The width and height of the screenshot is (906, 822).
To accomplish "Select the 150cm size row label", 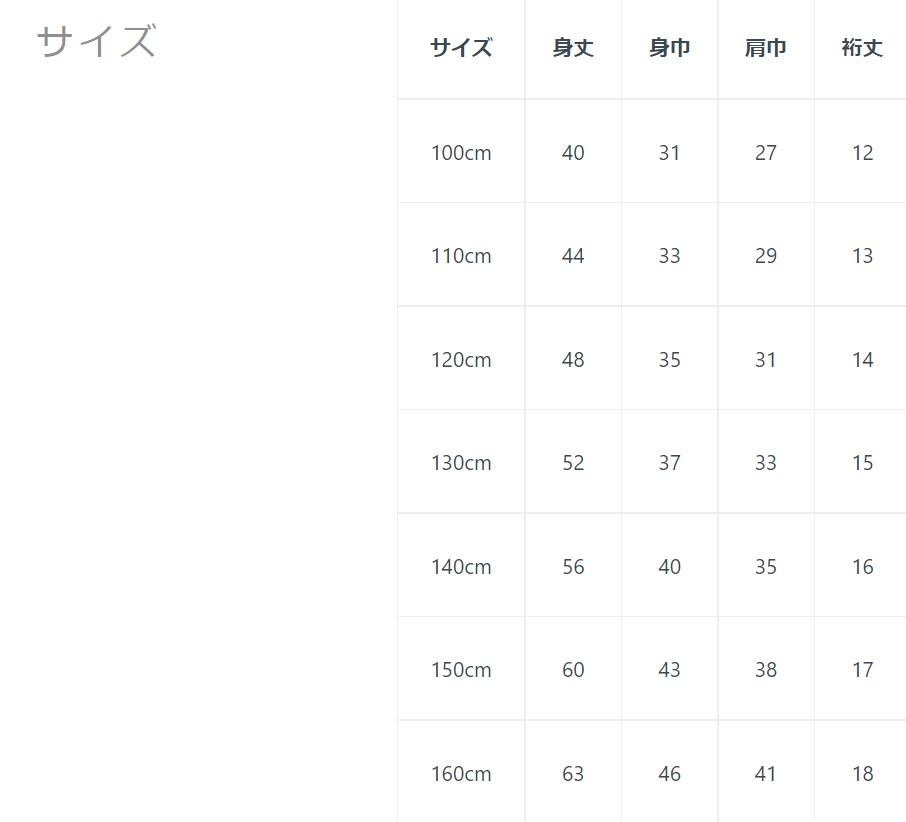I will (x=461, y=670).
